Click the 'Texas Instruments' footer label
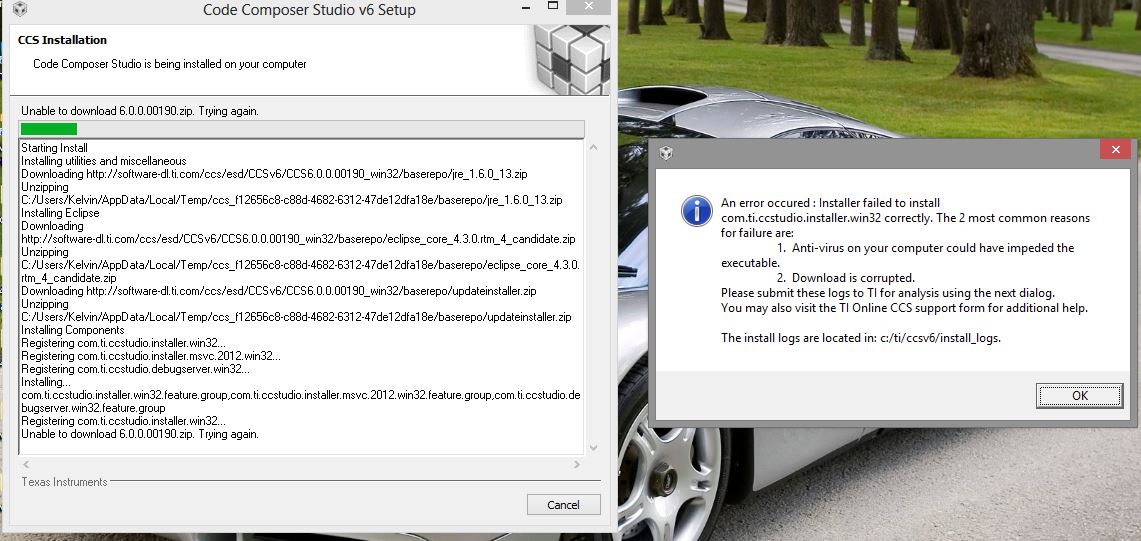Screen dimensions: 1141x541 [x=64, y=482]
